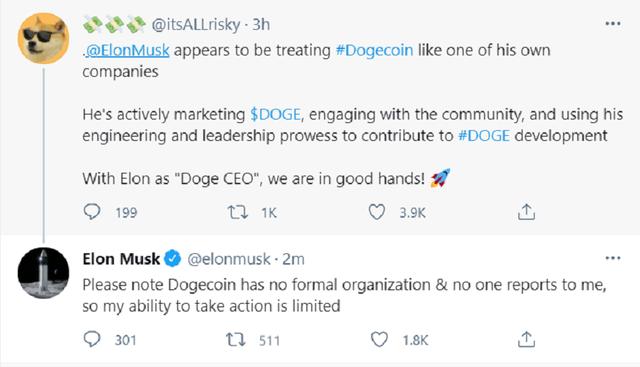The height and width of the screenshot is (367, 640).
Task: Open the #Dogecoin hashtag
Action: (x=374, y=50)
